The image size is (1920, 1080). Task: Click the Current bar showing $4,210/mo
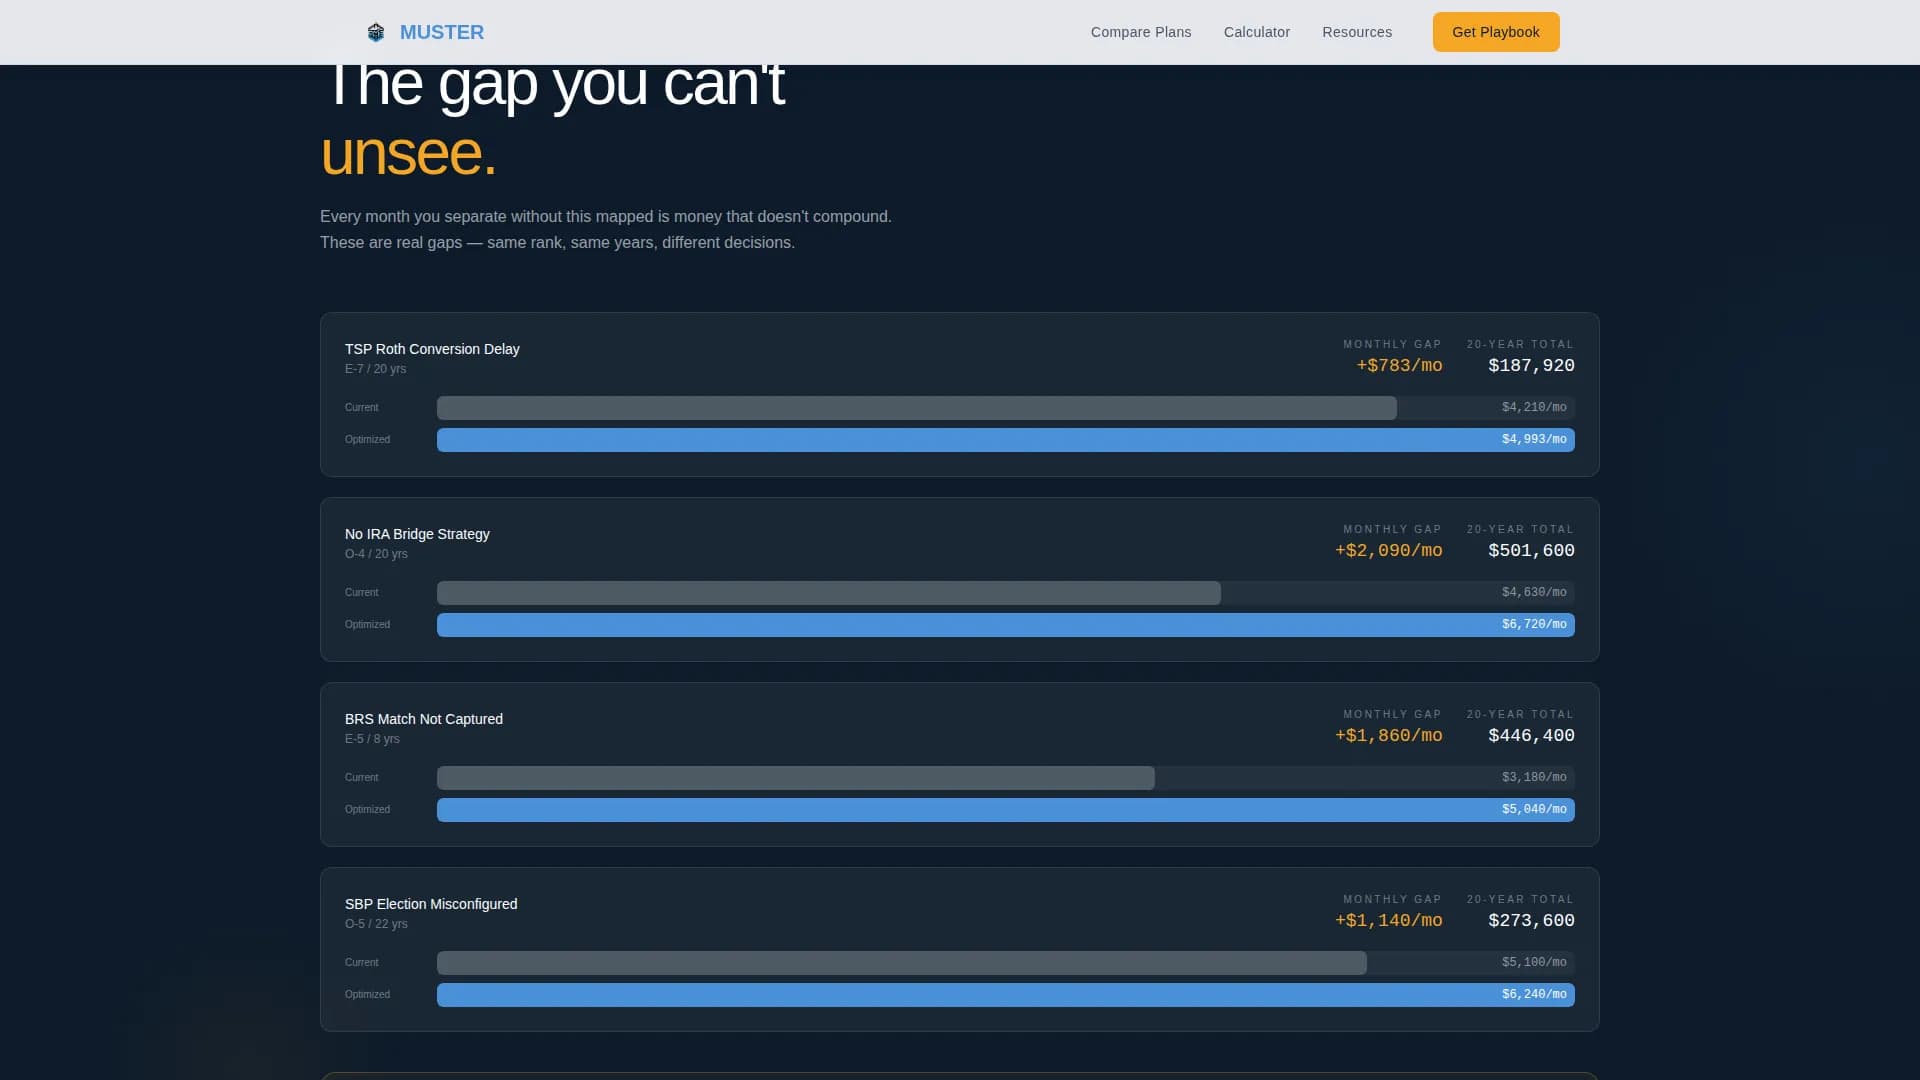pos(1006,408)
